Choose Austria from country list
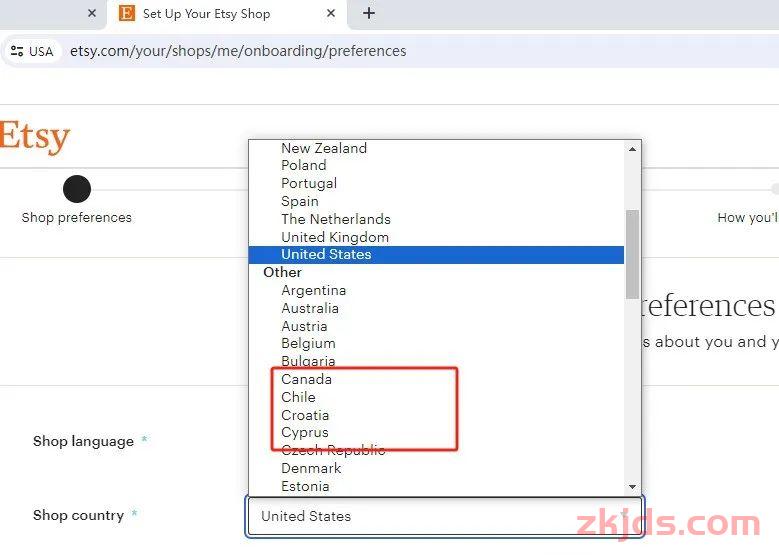The image size is (779, 555). click(436, 326)
